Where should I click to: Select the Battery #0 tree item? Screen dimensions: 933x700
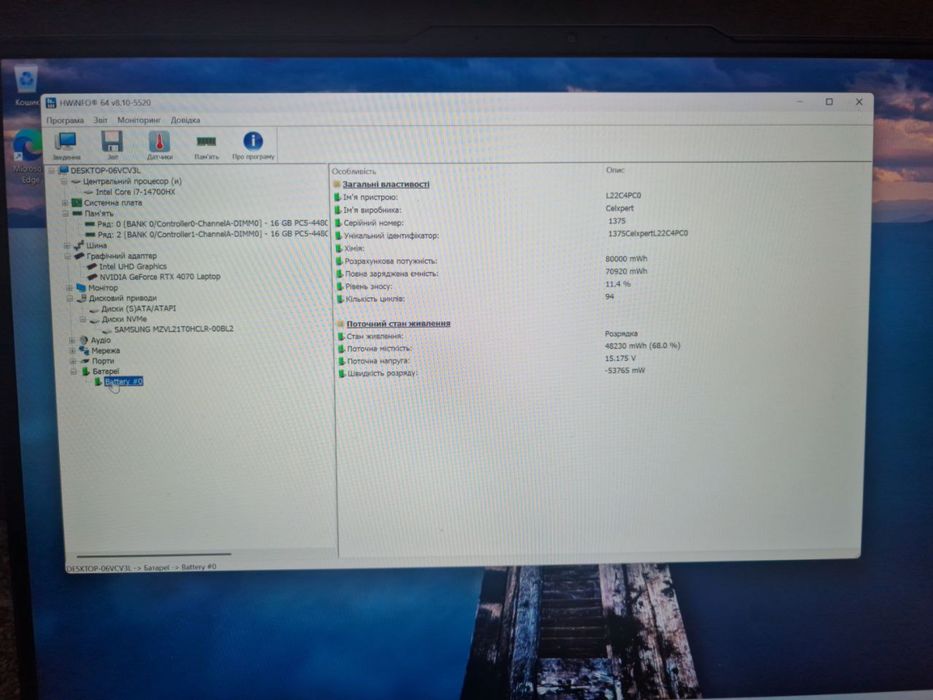click(x=124, y=382)
